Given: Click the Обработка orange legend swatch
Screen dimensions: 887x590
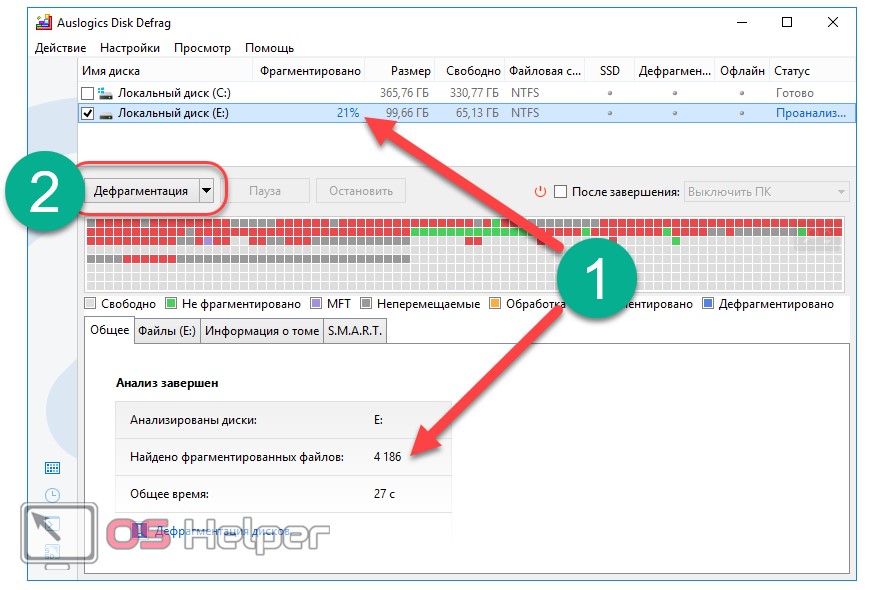Looking at the screenshot, I should pos(495,304).
